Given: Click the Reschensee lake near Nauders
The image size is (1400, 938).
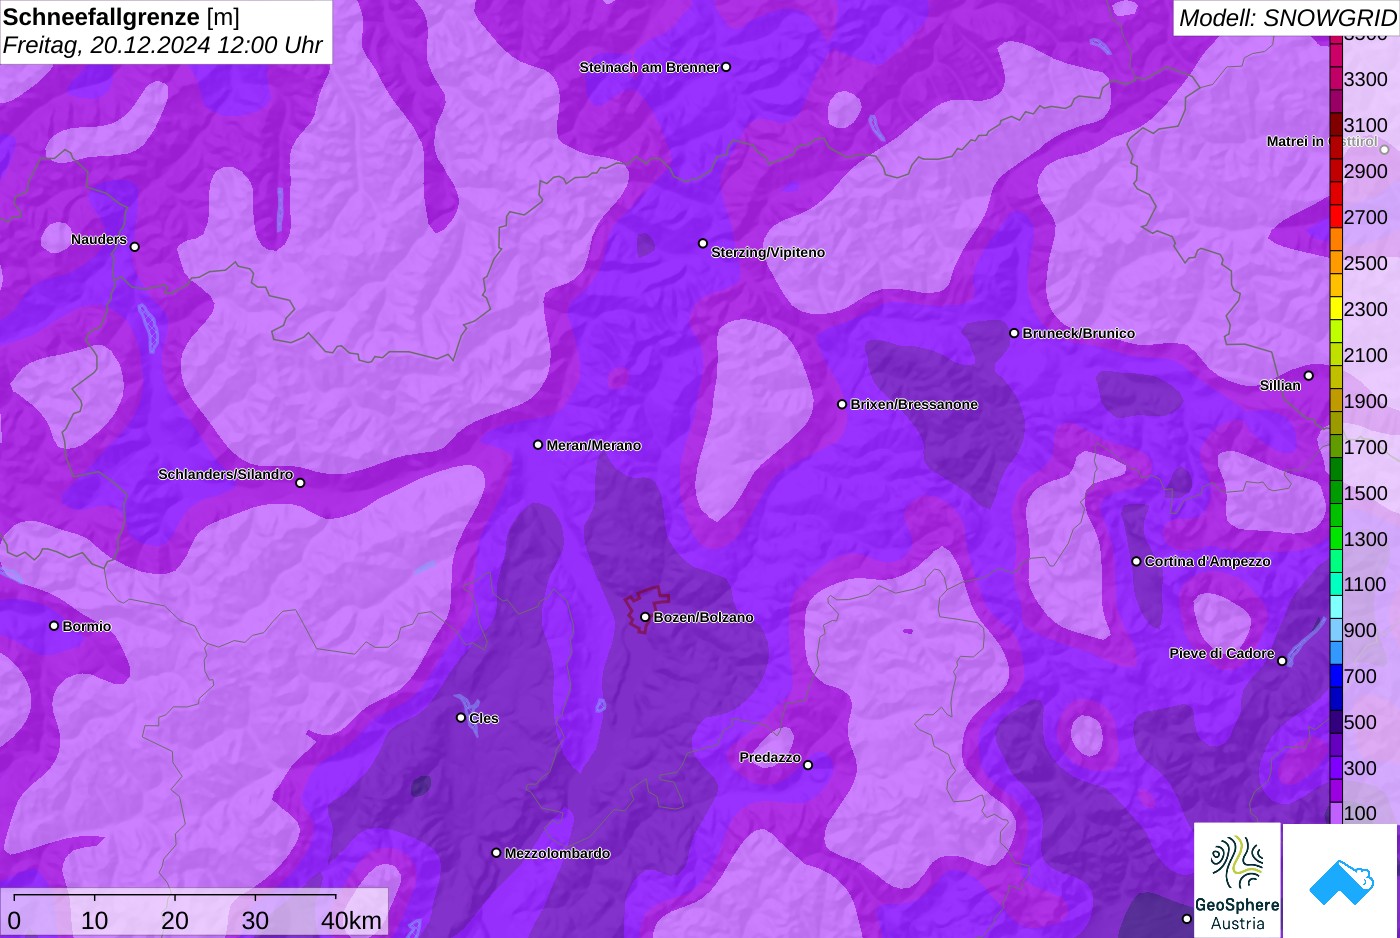Looking at the screenshot, I should pyautogui.click(x=150, y=327).
